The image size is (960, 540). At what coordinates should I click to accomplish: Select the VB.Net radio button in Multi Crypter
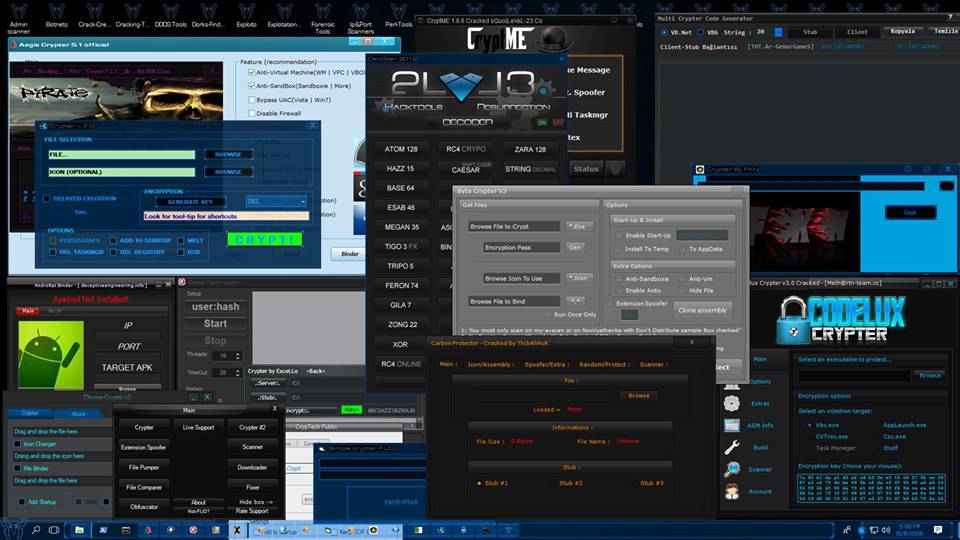(664, 32)
